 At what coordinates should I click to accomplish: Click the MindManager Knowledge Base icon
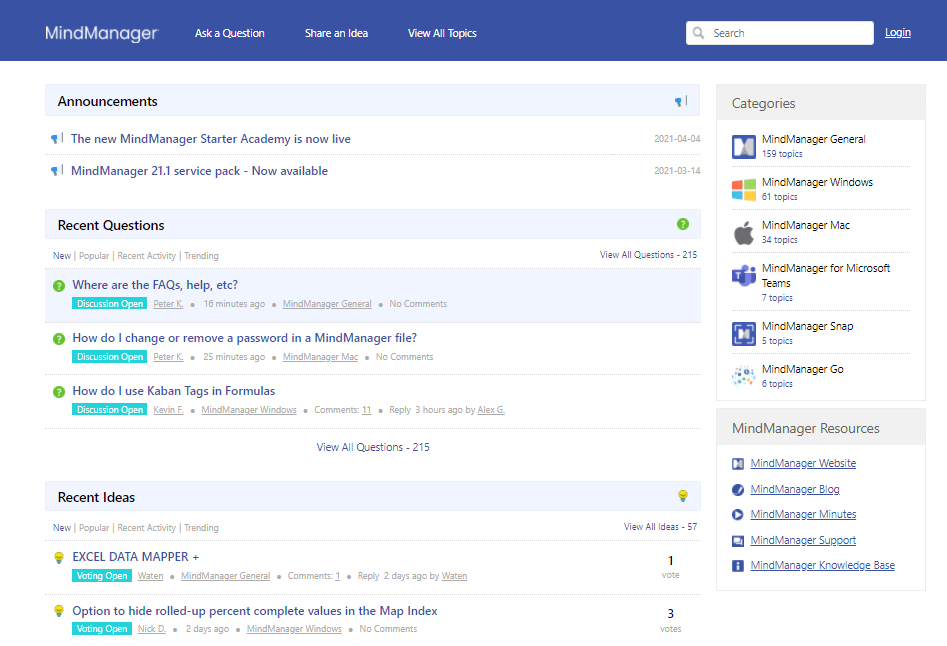[x=739, y=565]
